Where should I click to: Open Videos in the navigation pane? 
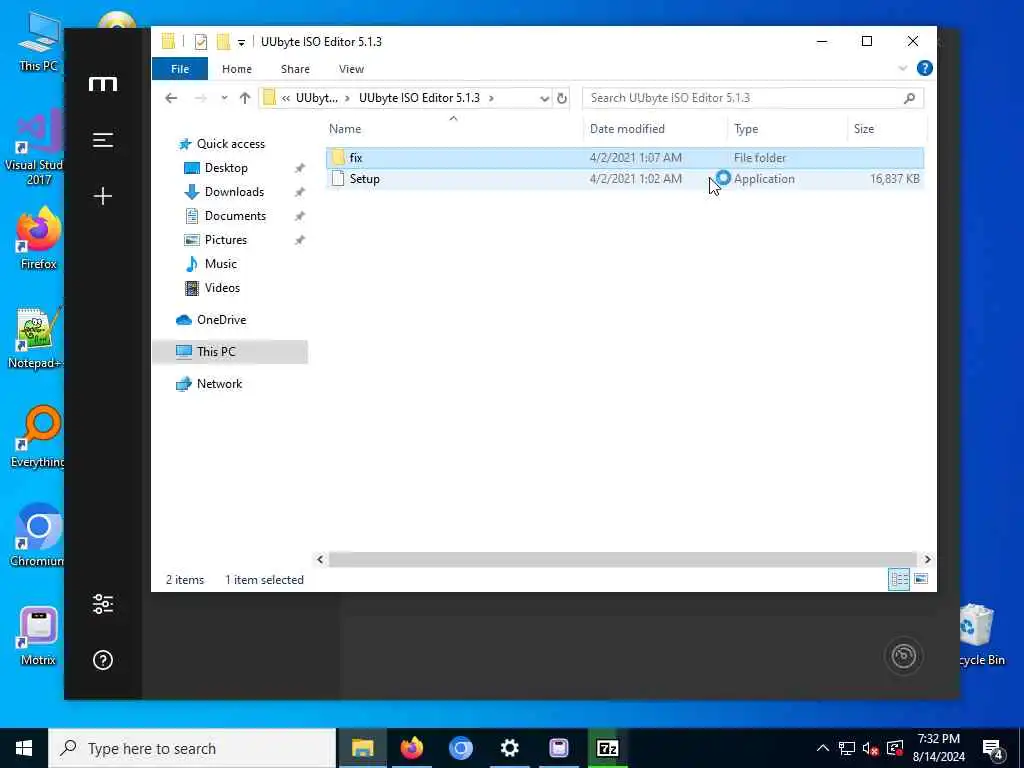222,288
